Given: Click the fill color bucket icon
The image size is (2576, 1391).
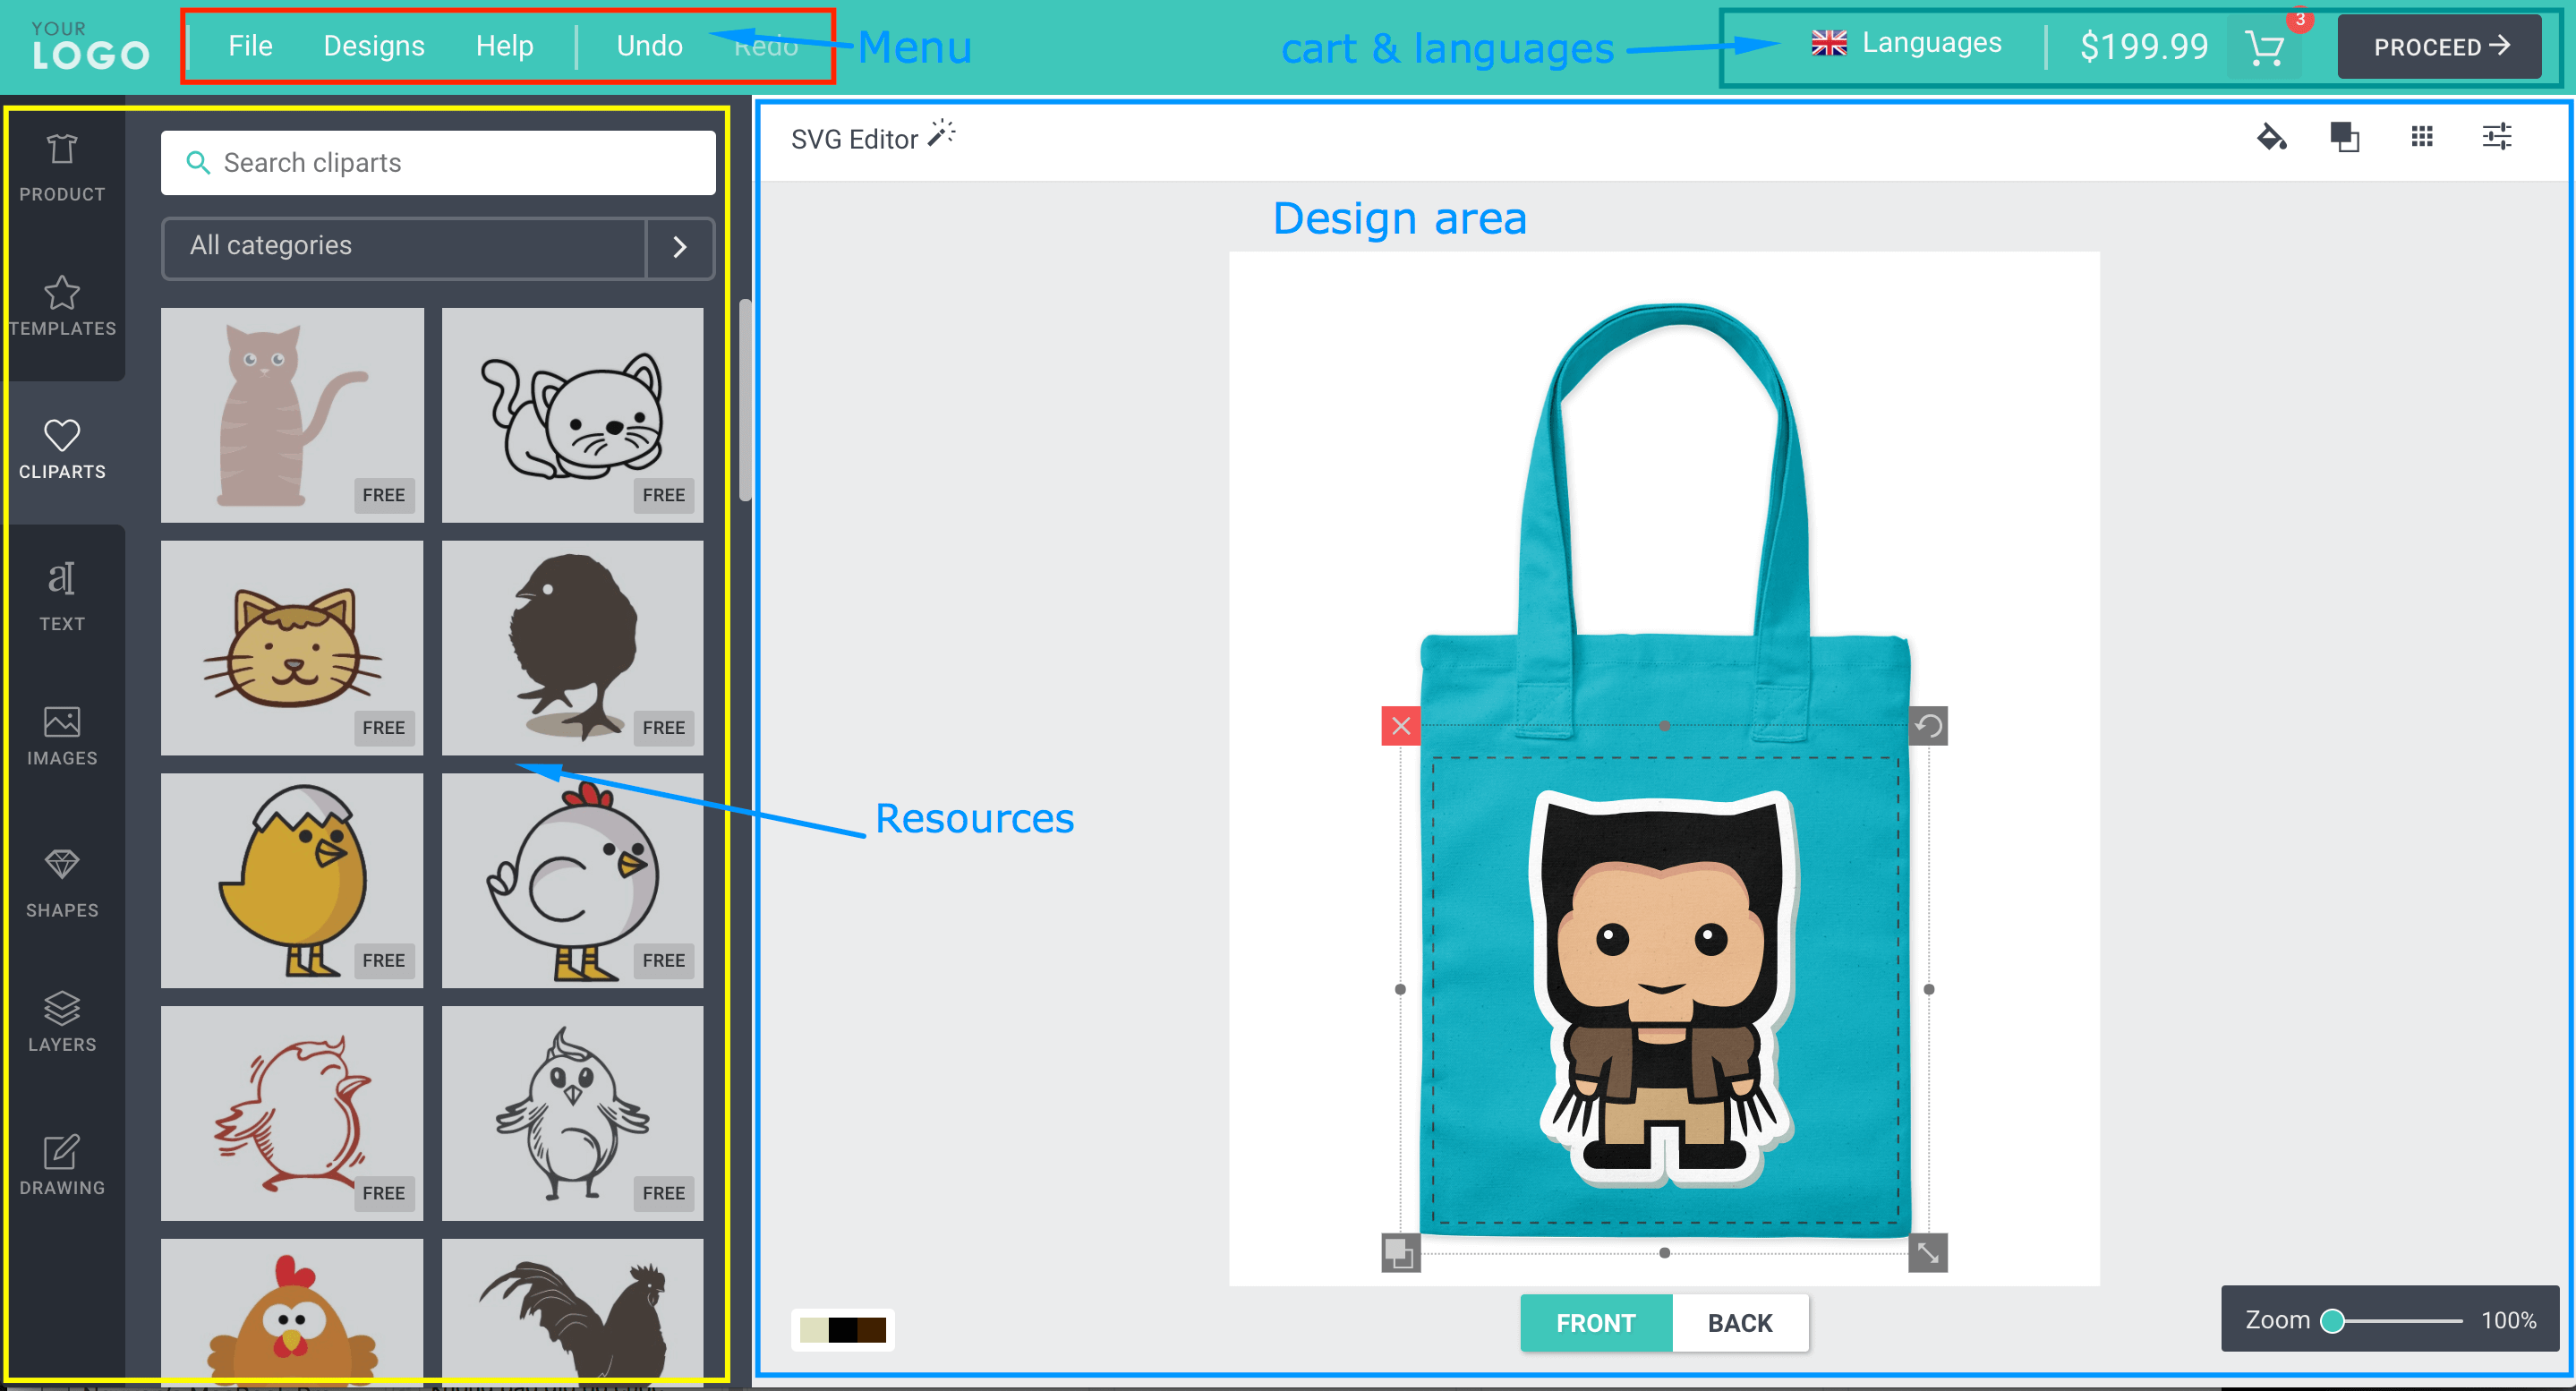Looking at the screenshot, I should click(2271, 137).
